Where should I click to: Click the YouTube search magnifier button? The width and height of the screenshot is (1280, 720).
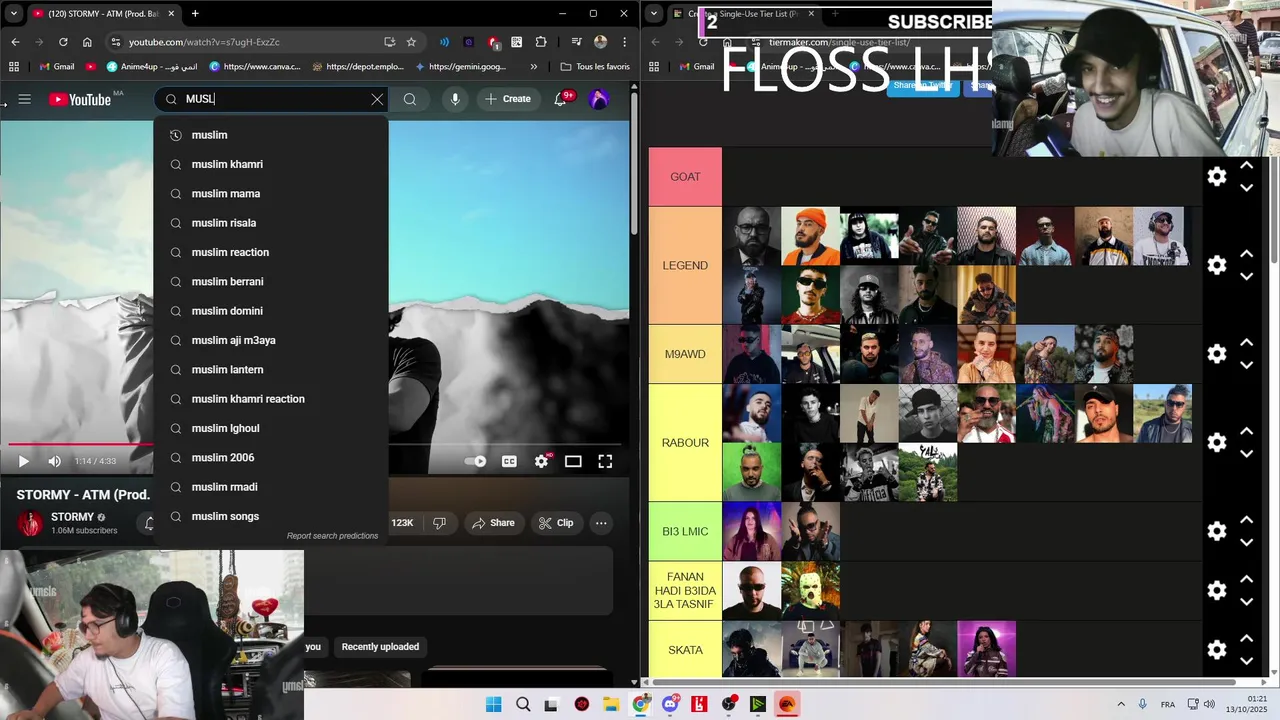pyautogui.click(x=410, y=99)
